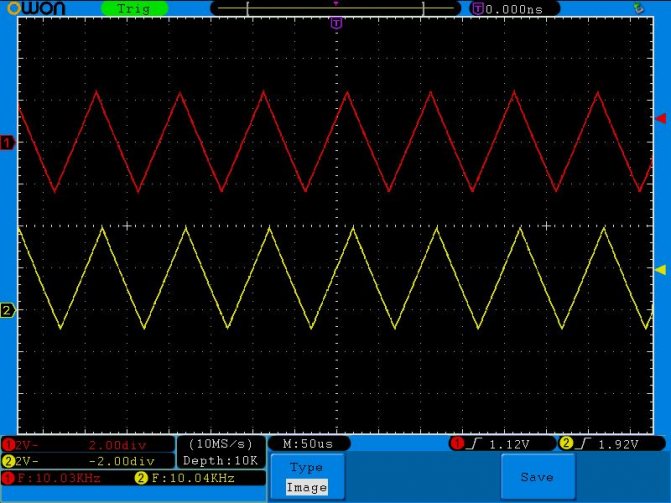The height and width of the screenshot is (503, 671).
Task: Click channel 1 frequency 10.03KHz readout
Action: tap(59, 478)
